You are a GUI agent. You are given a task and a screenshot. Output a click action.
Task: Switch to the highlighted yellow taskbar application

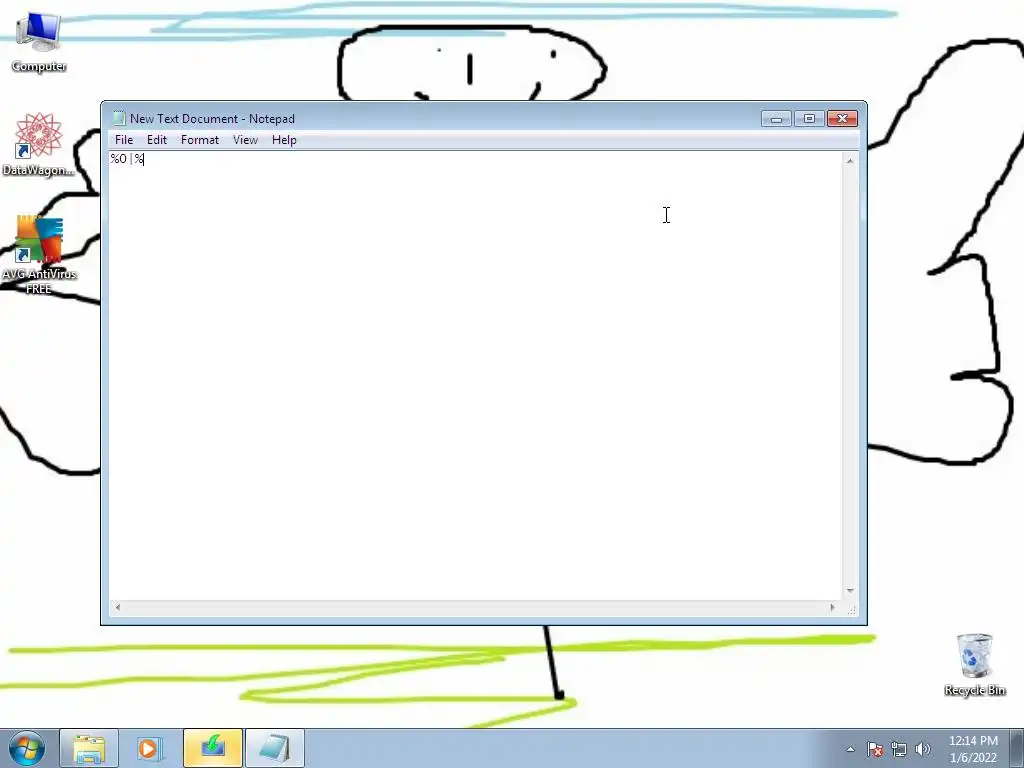click(213, 748)
